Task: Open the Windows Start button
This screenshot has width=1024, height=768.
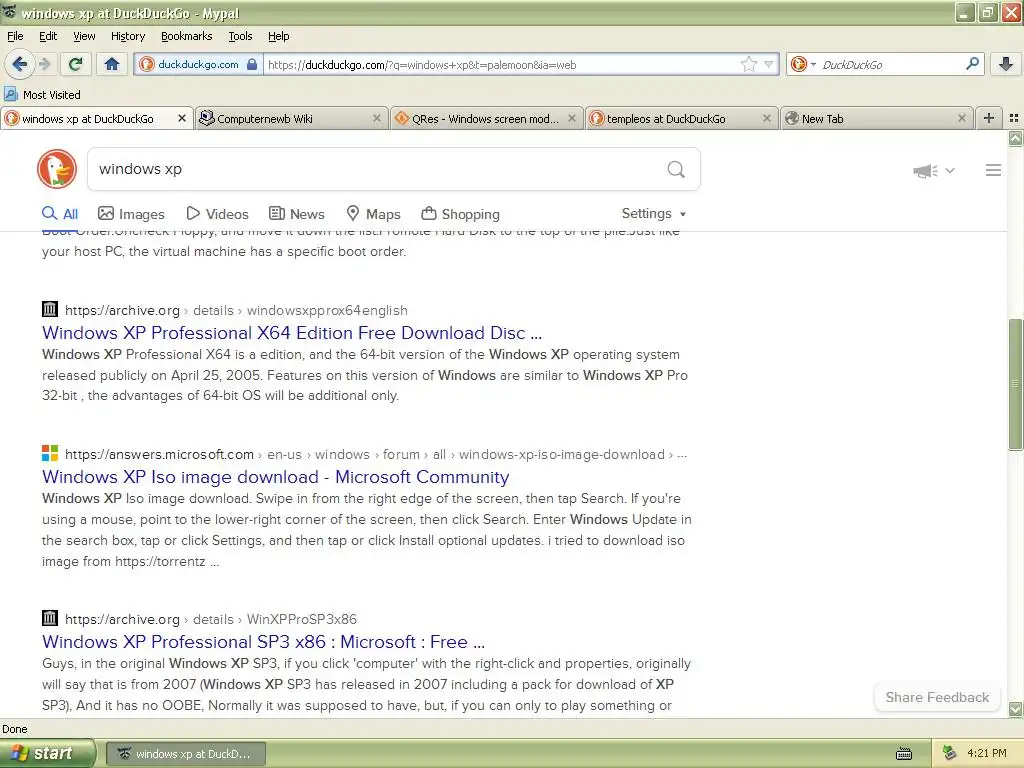Action: click(x=47, y=754)
